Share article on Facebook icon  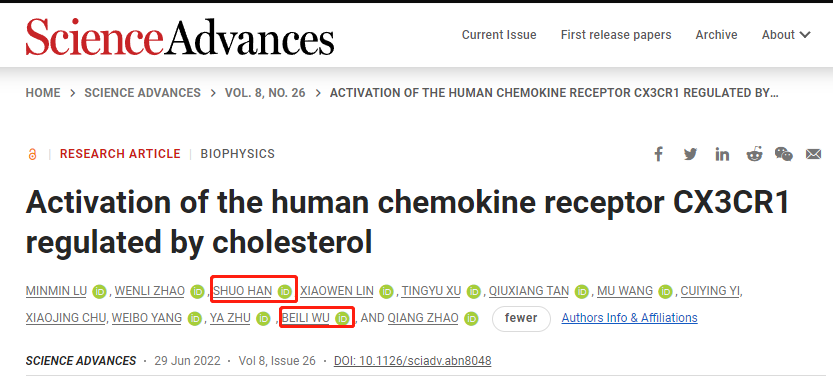[658, 154]
